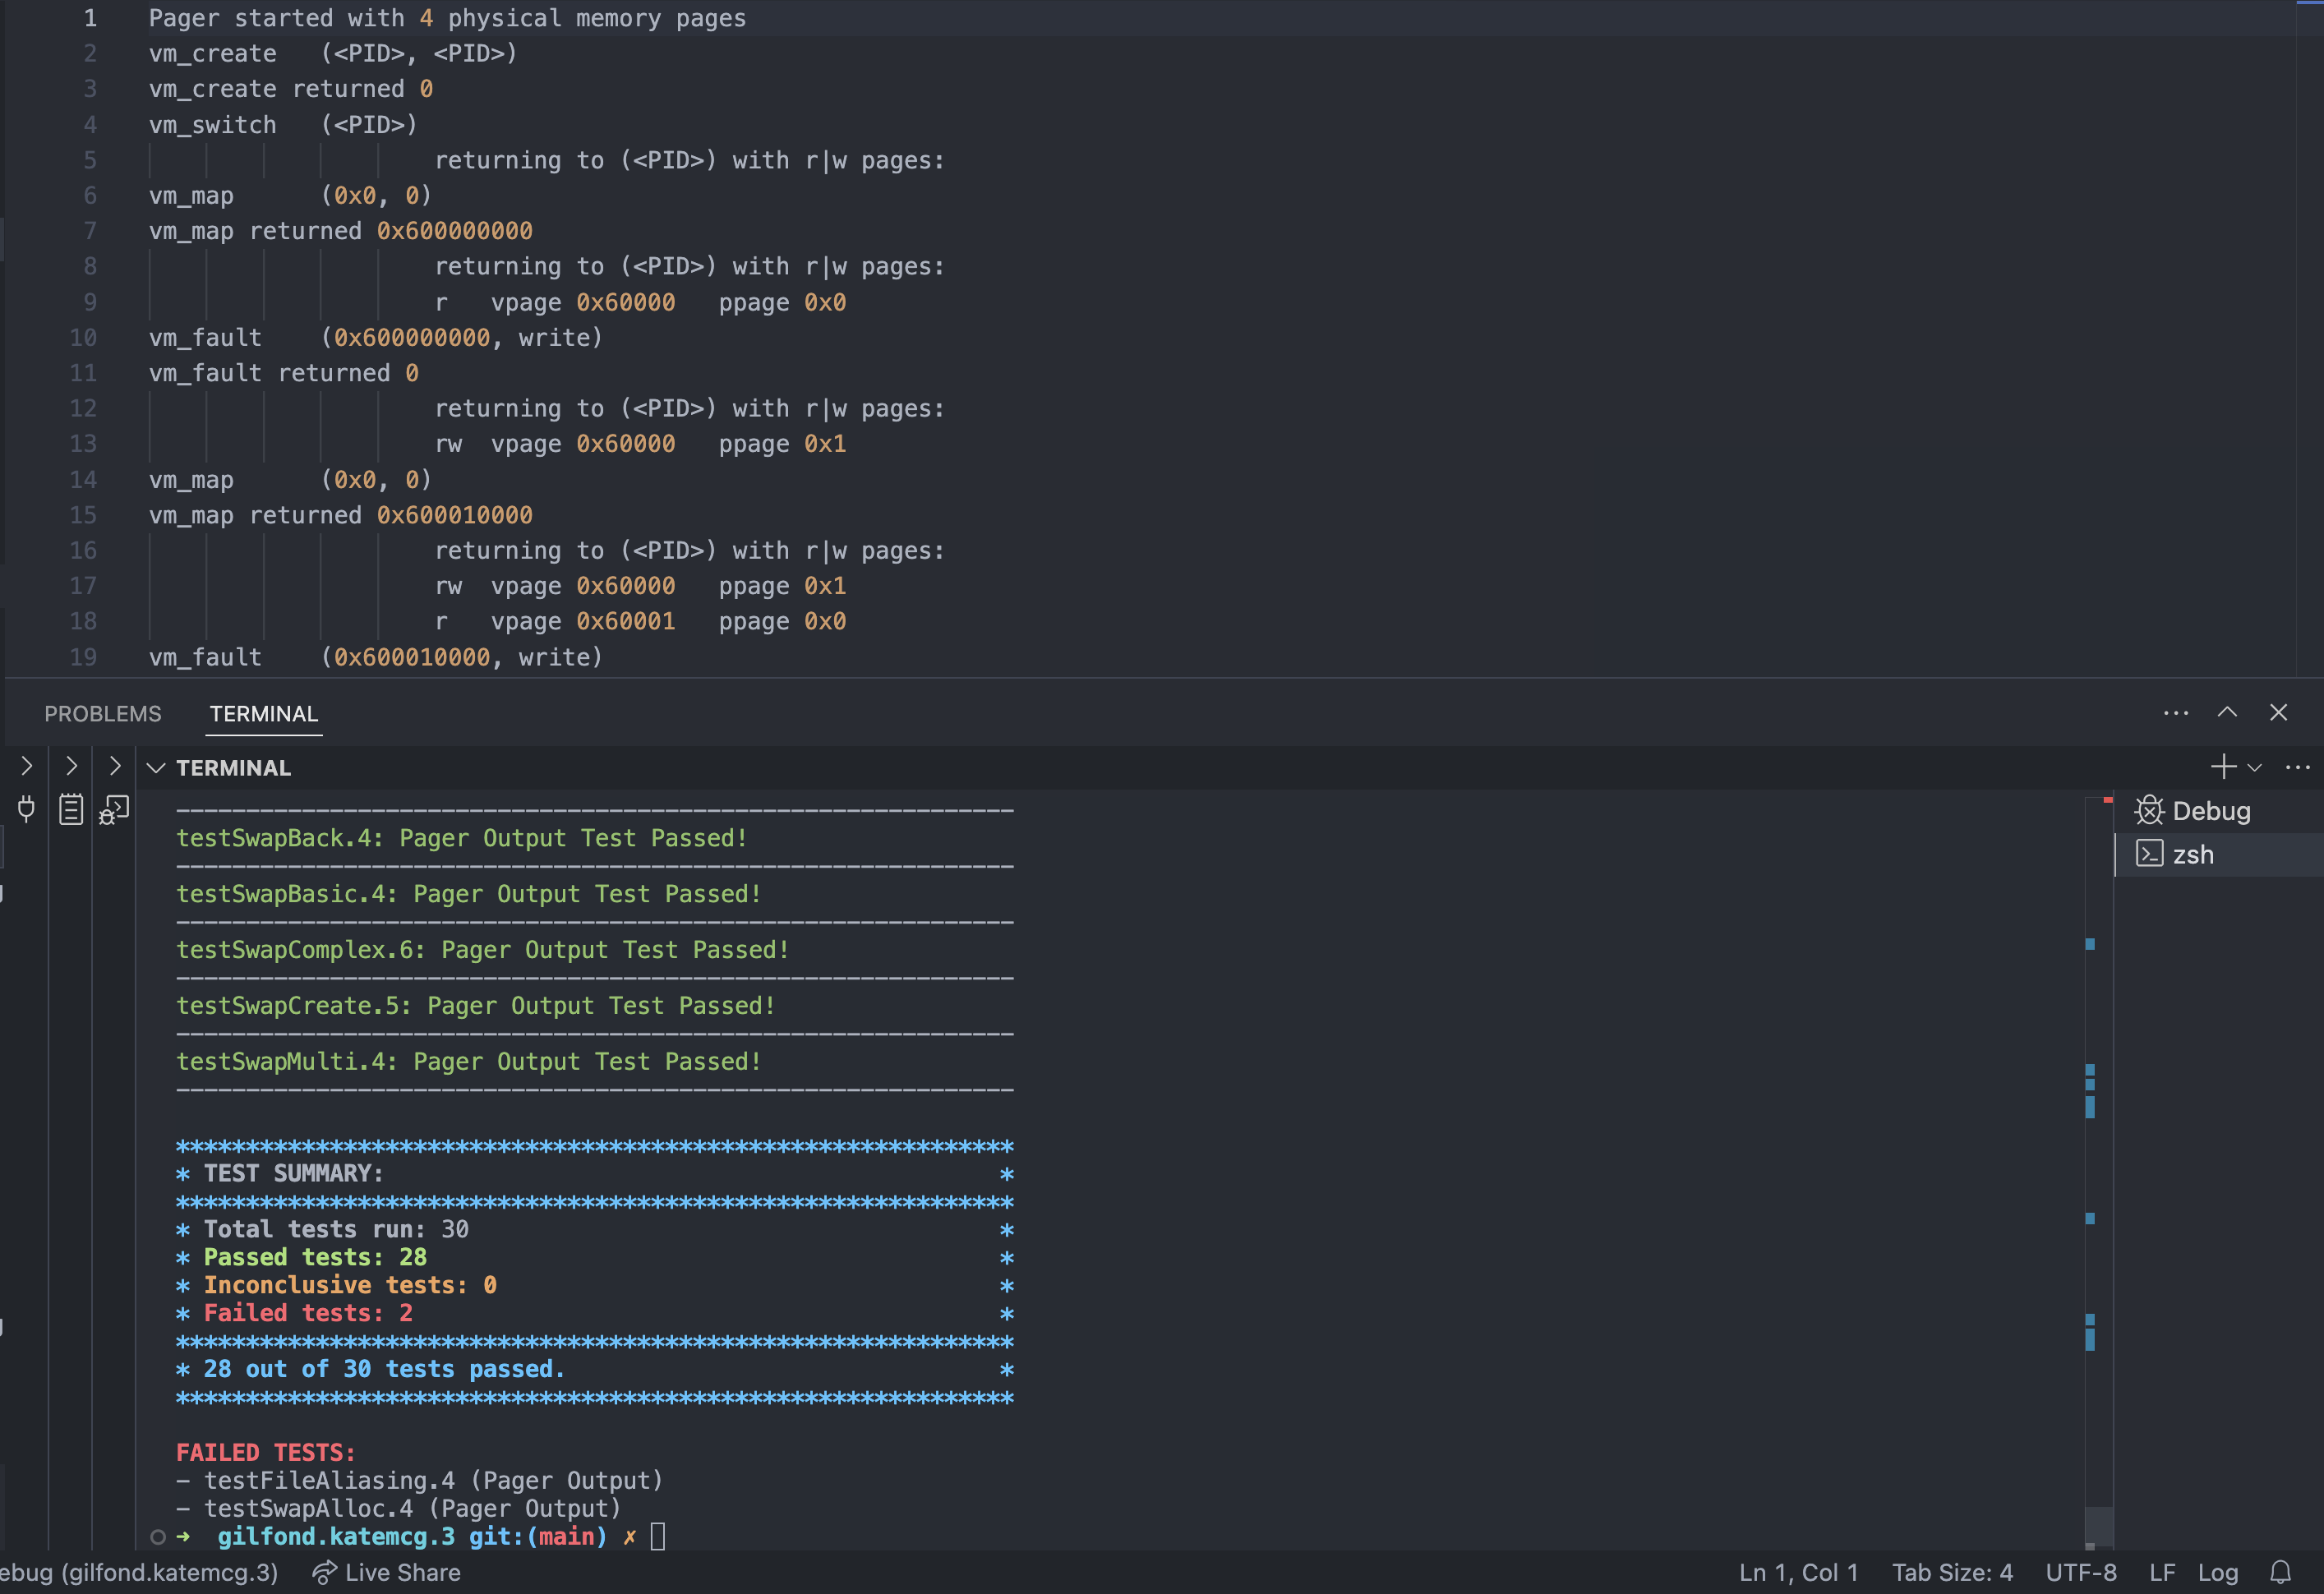The width and height of the screenshot is (2324, 1594).
Task: Click the red marker atop terminal overview ruler
Action: (2107, 800)
